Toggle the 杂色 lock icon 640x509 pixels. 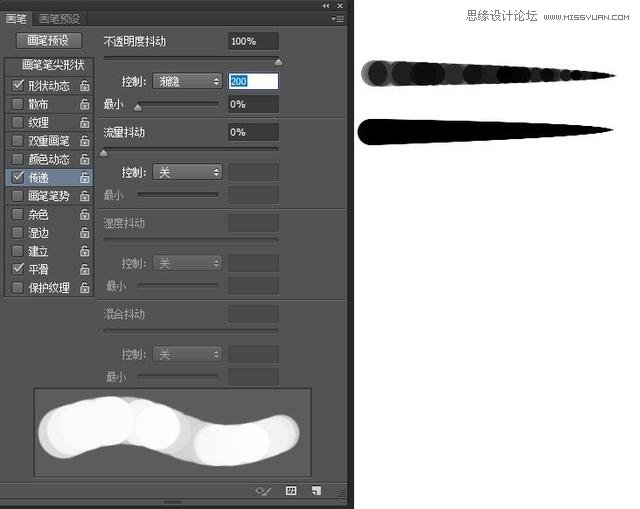(84, 214)
